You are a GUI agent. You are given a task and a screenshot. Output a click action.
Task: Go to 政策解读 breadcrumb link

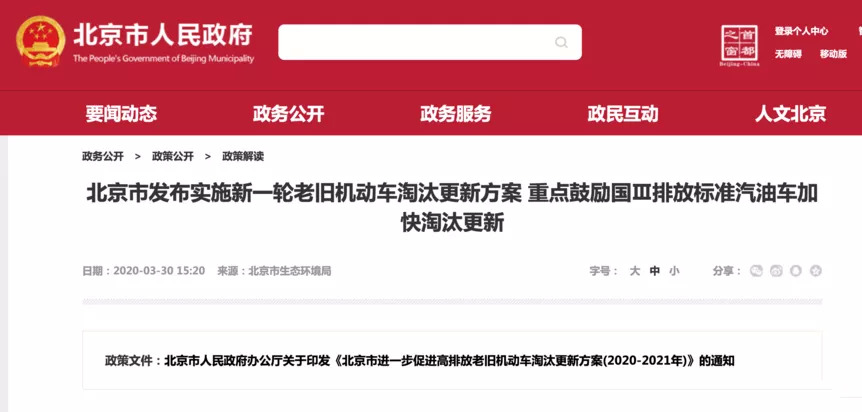tap(243, 156)
